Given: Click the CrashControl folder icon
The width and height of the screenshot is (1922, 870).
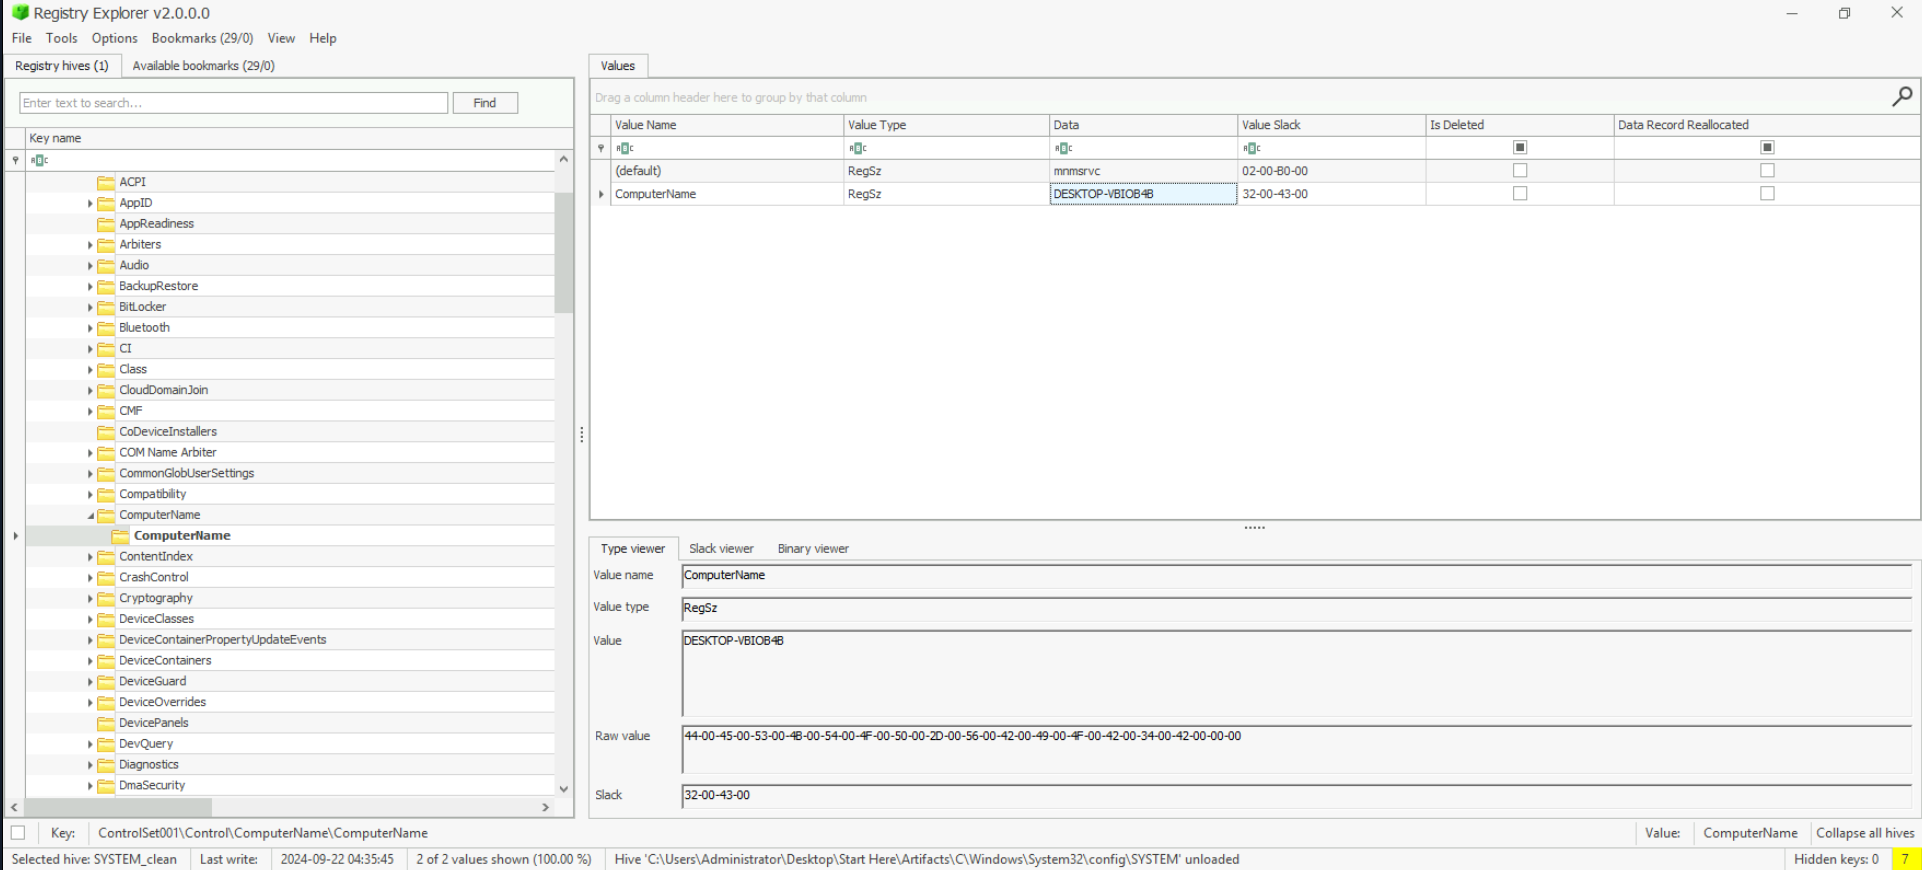Looking at the screenshot, I should click(x=106, y=577).
